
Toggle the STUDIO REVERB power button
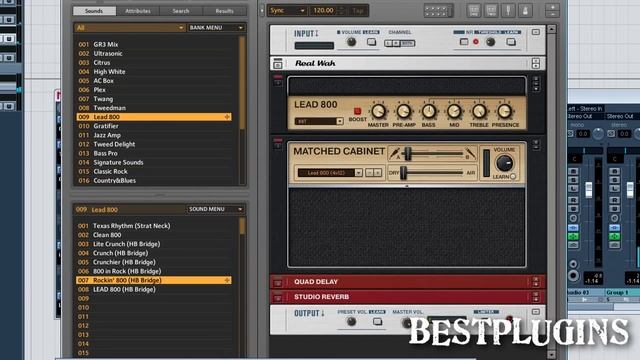(278, 297)
